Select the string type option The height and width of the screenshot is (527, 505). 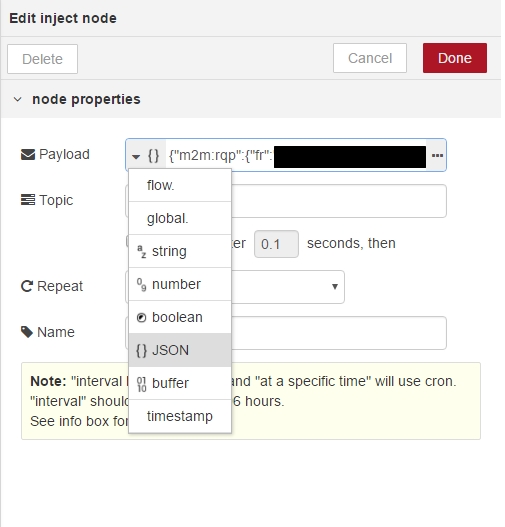coord(180,251)
